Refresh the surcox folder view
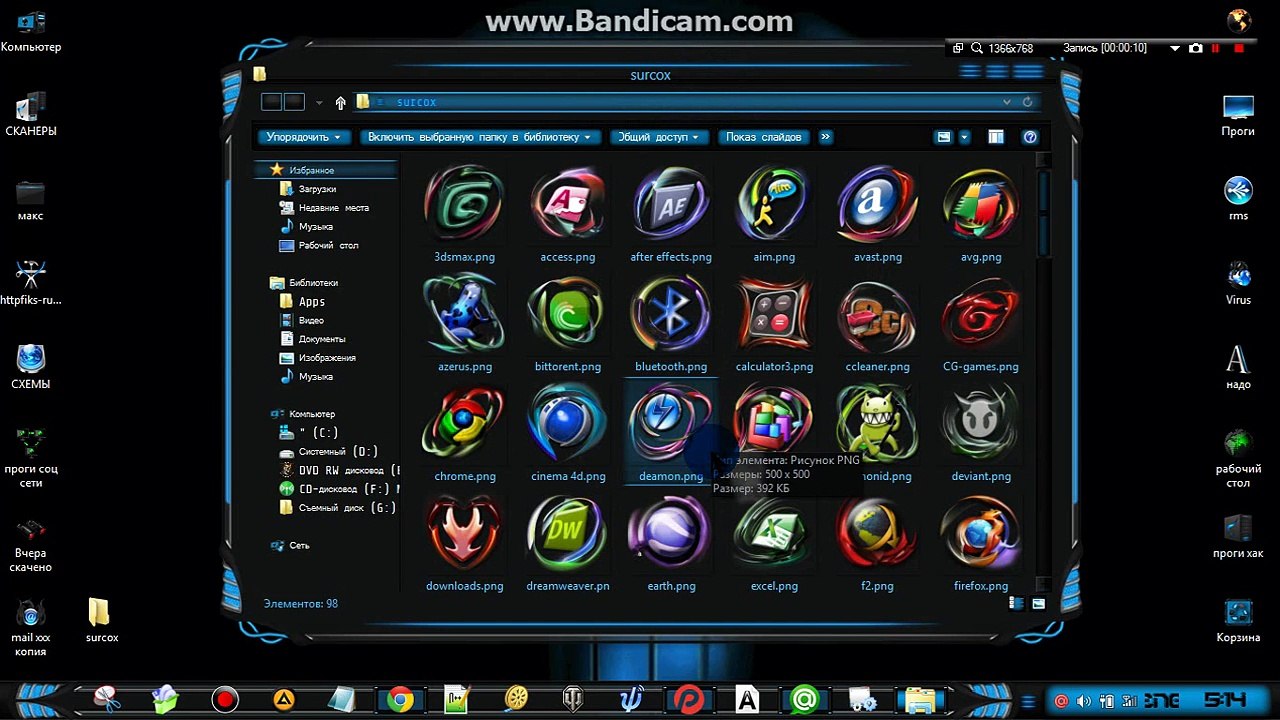 (x=1027, y=102)
